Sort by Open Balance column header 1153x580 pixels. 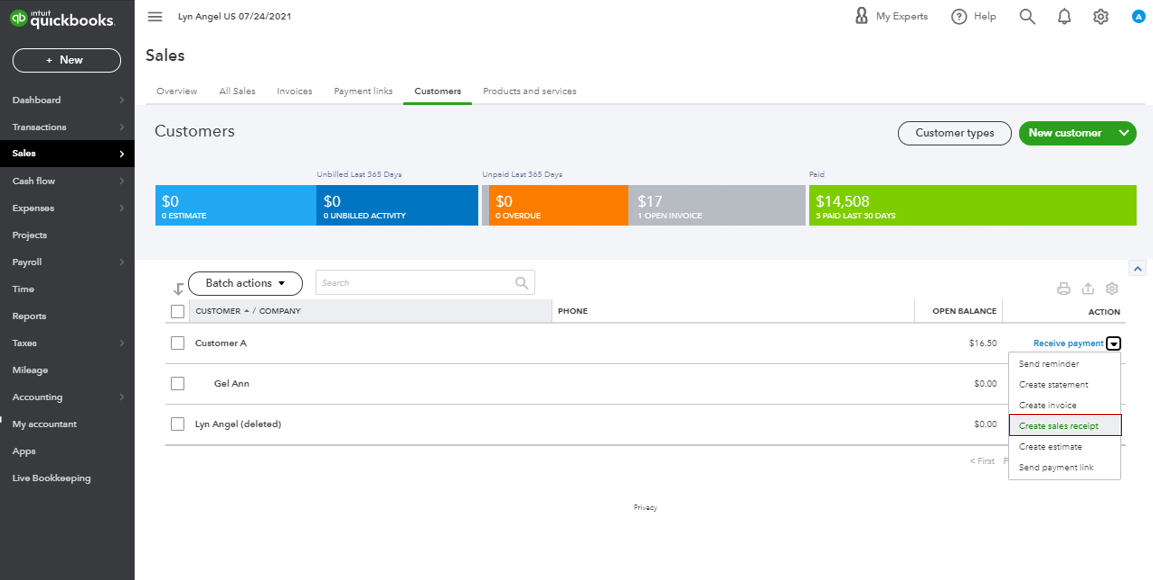(x=964, y=311)
